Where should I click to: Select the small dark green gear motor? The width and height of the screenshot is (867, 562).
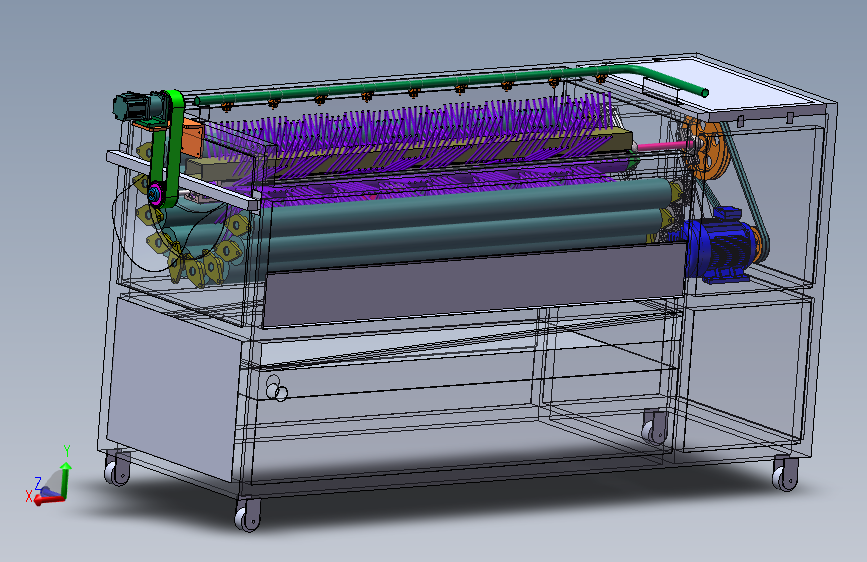point(138,106)
